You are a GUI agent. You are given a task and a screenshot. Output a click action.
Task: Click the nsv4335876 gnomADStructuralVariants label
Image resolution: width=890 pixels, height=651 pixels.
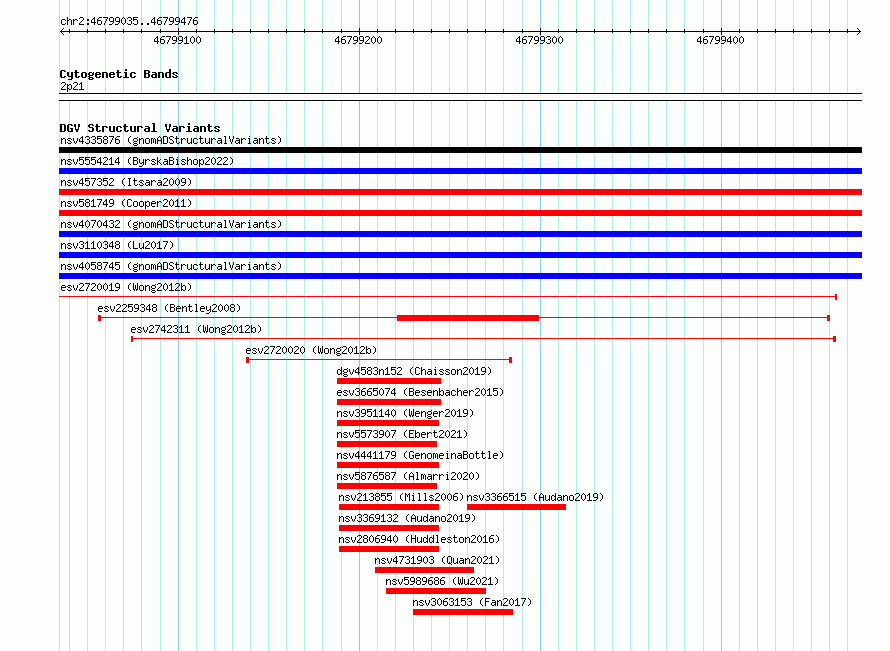click(171, 140)
